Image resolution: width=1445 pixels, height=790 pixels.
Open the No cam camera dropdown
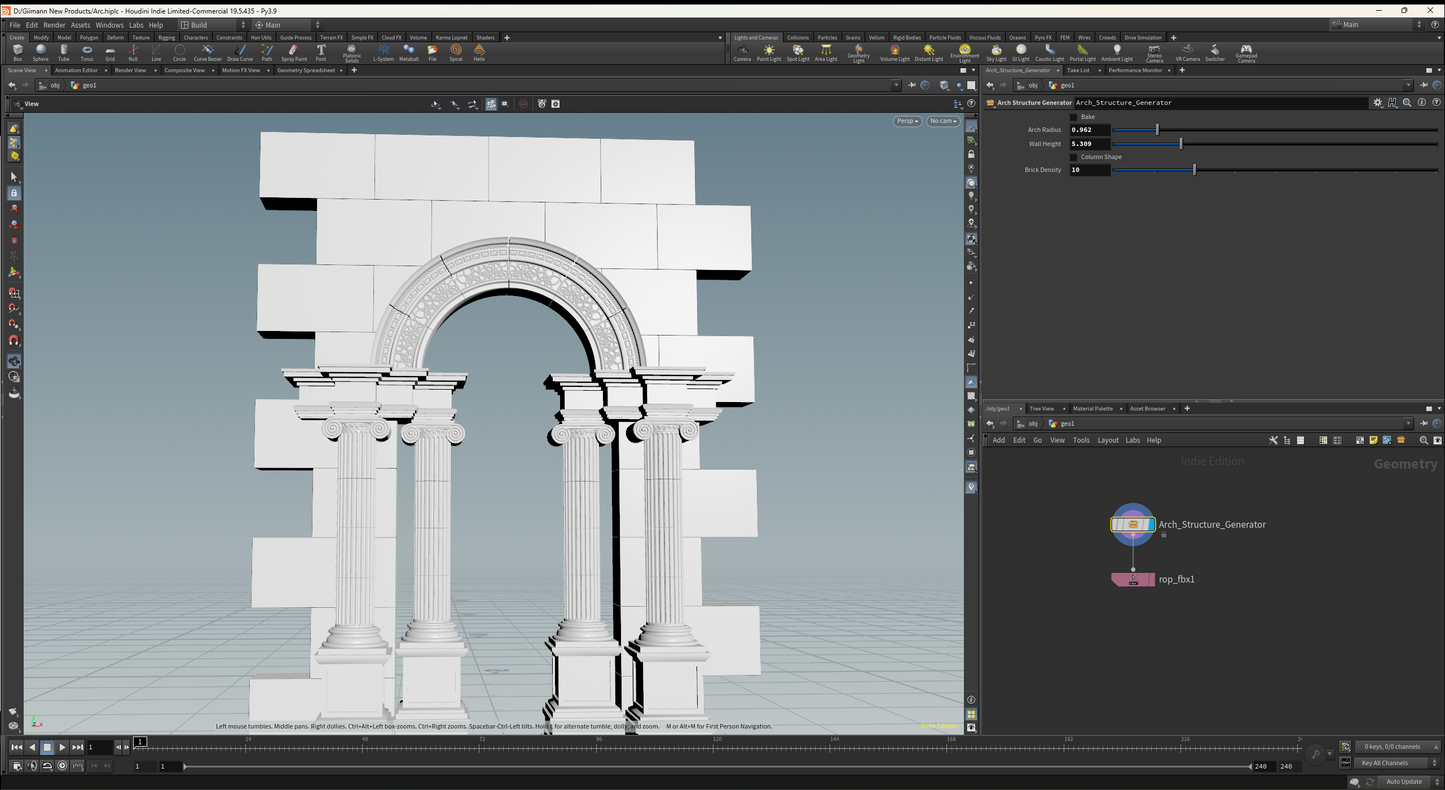tap(943, 121)
